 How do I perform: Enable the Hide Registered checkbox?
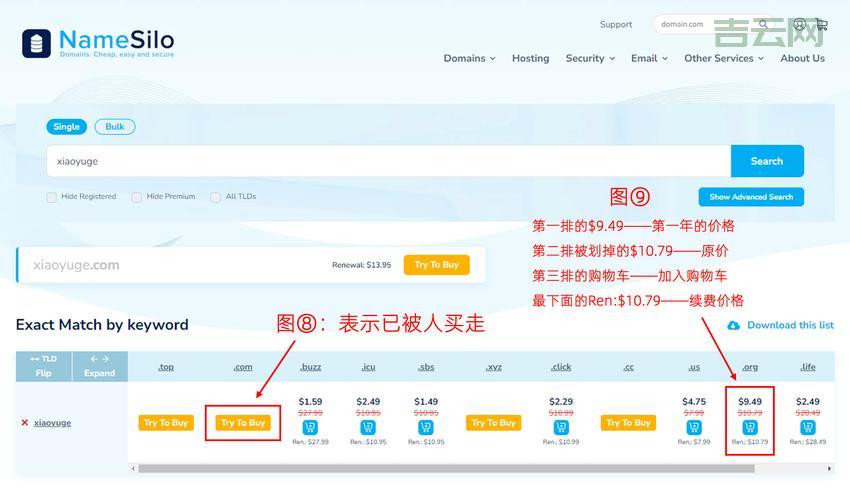[x=51, y=197]
